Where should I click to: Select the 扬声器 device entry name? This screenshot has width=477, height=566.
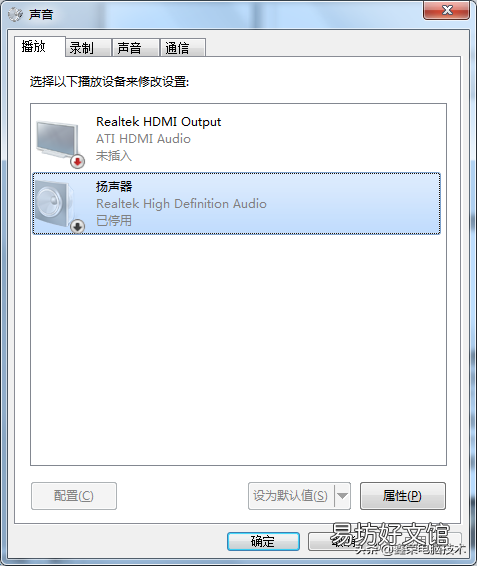pos(114,187)
